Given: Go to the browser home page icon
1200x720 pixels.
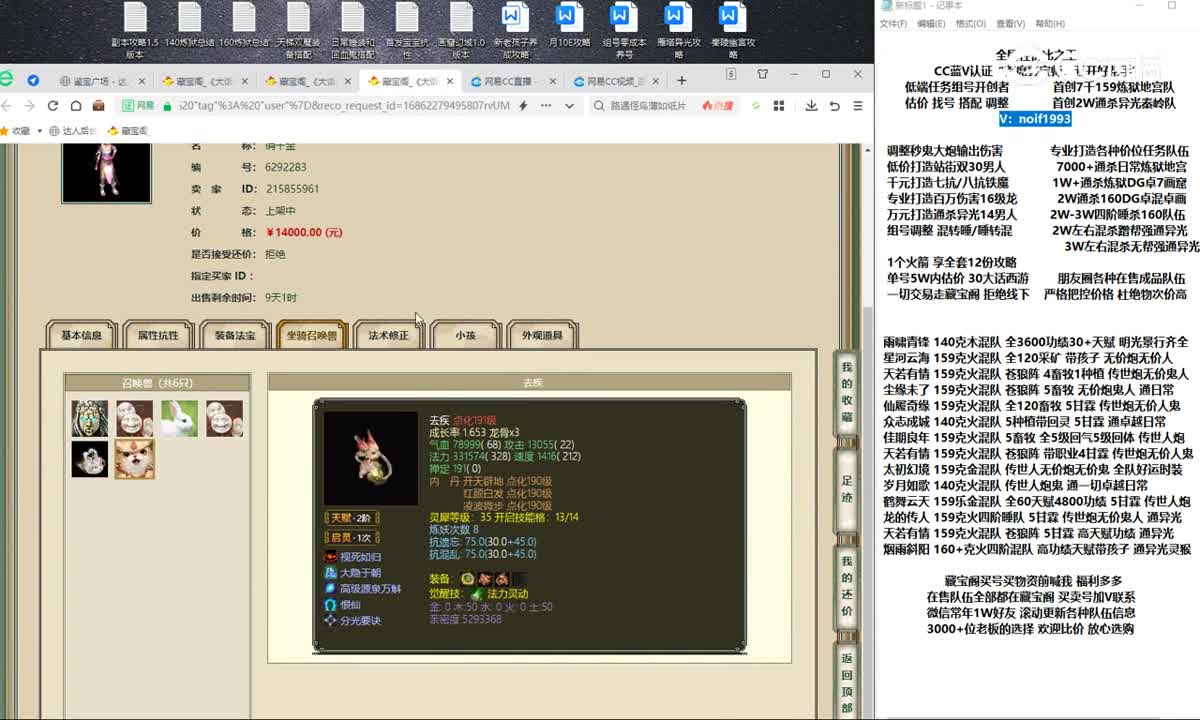Looking at the screenshot, I should (x=75, y=106).
